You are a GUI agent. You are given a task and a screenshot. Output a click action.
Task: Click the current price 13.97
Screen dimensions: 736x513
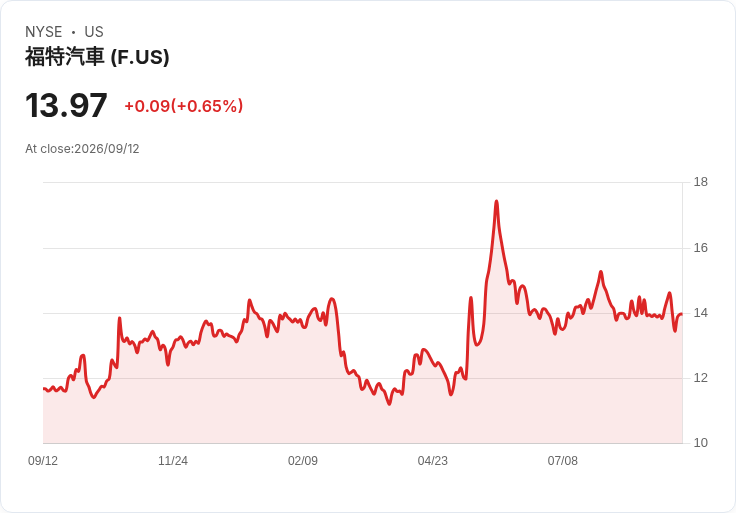tap(66, 106)
